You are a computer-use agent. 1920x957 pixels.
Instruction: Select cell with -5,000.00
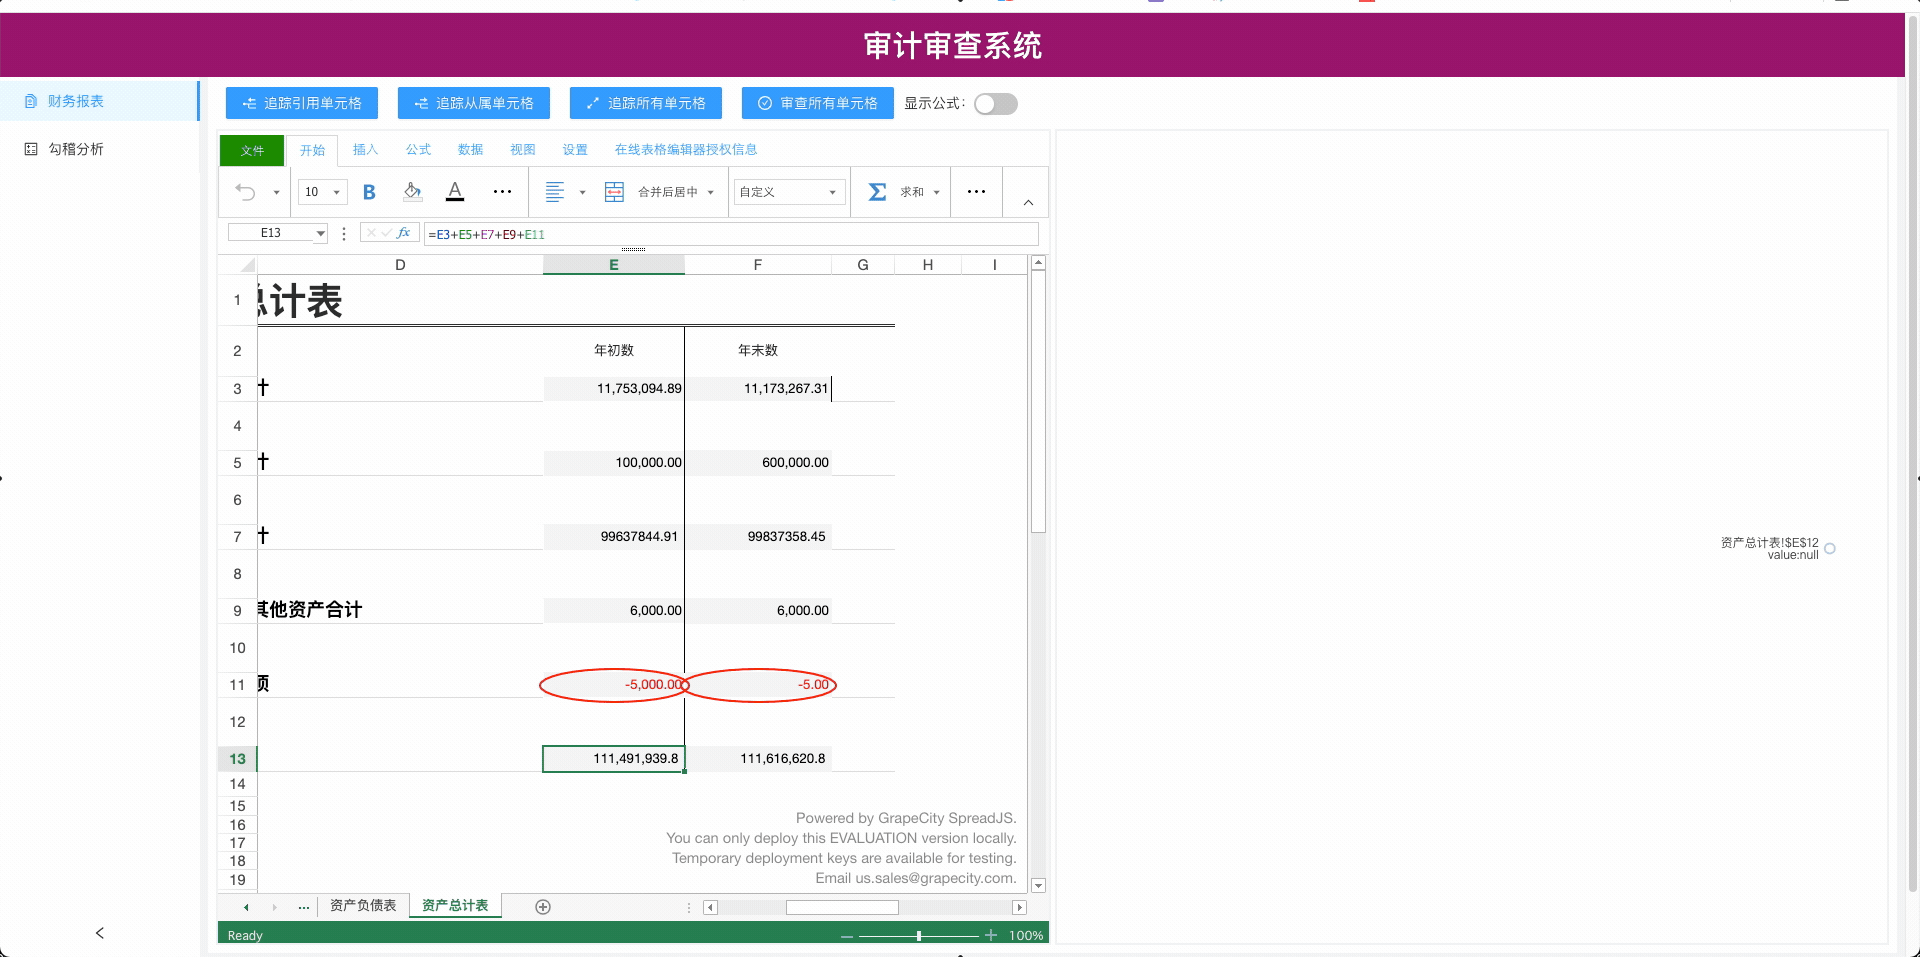(x=614, y=685)
